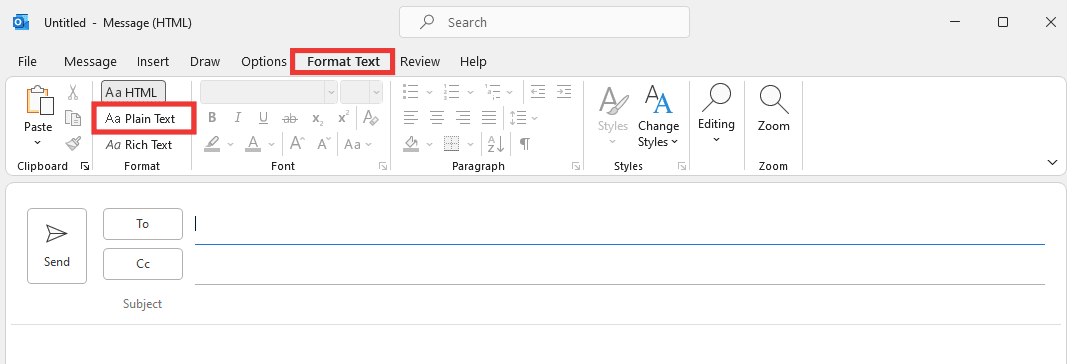Click the Format Painter brush icon
This screenshot has height=364, width=1067.
coord(73,144)
